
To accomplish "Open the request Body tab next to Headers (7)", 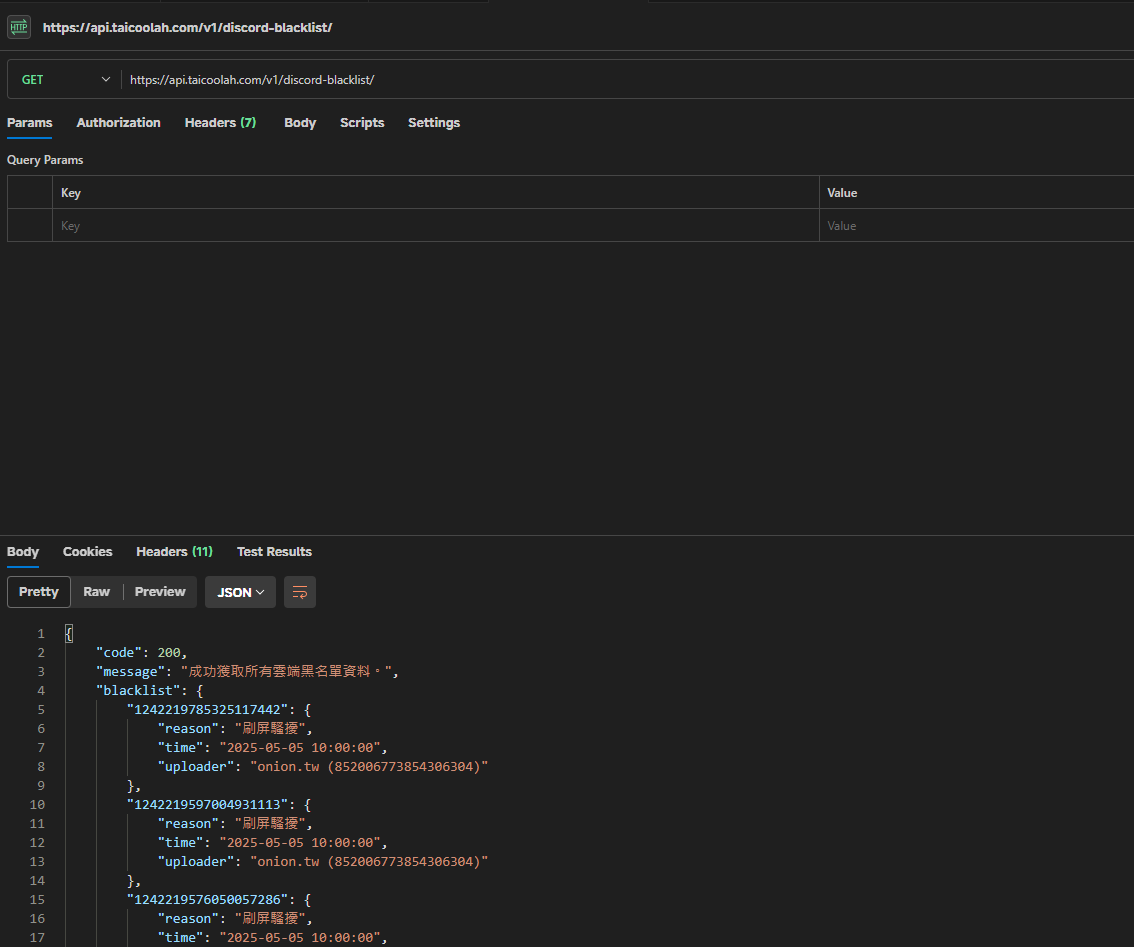I will (300, 123).
